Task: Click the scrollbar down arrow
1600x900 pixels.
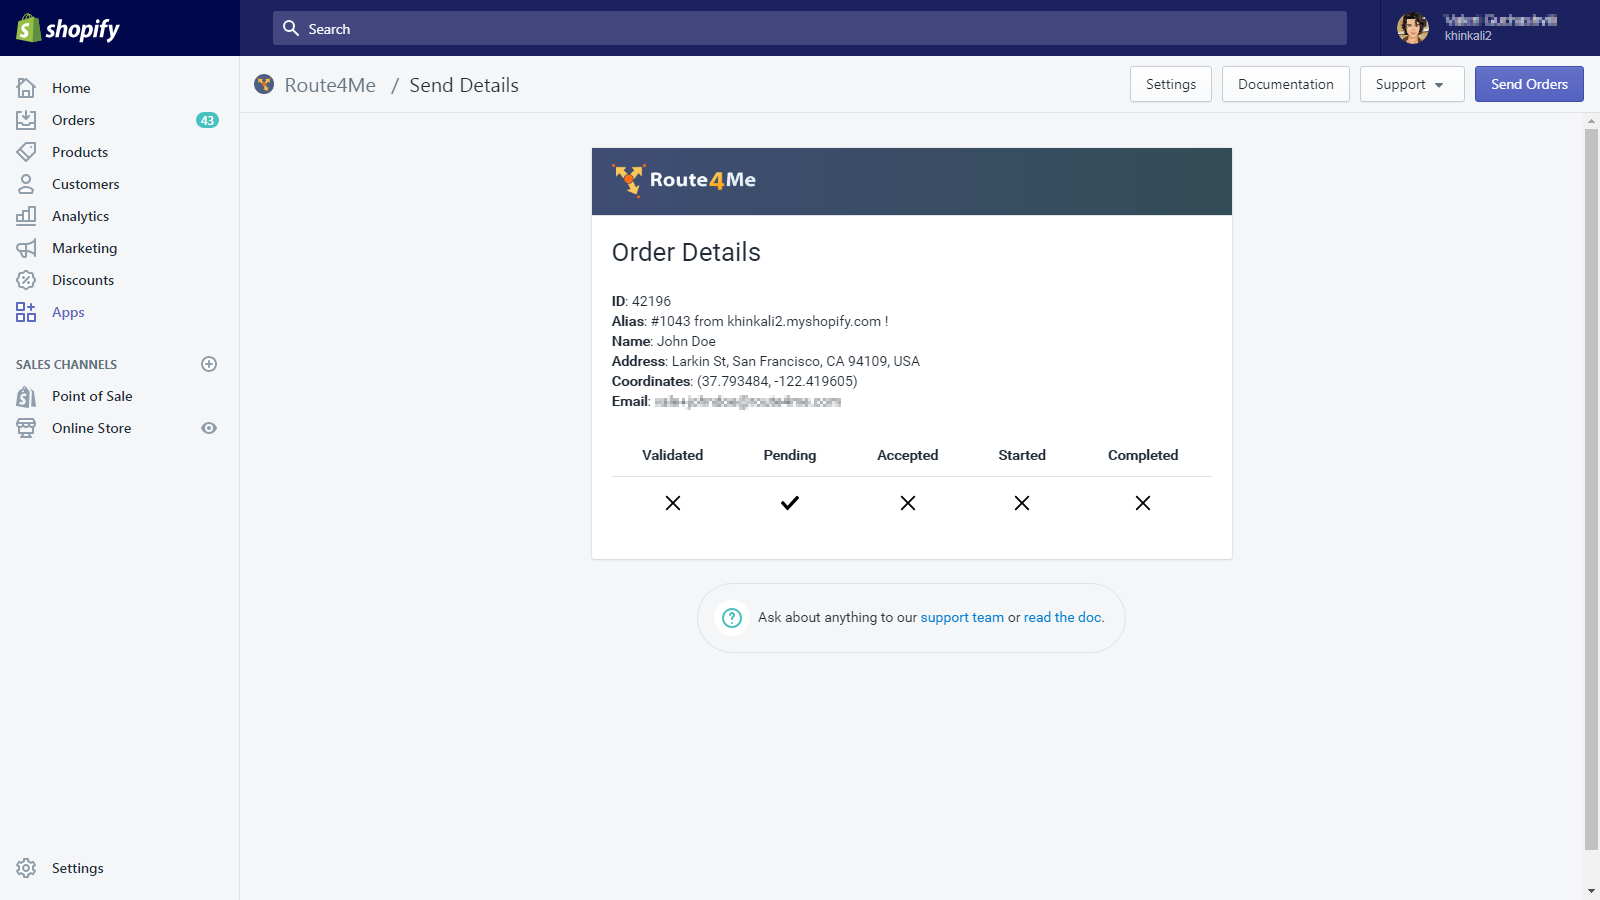Action: pos(1591,891)
